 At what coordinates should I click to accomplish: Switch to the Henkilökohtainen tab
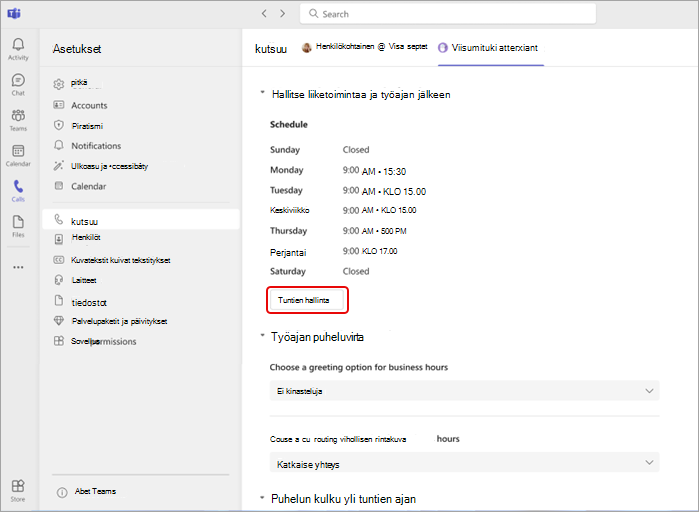(365, 47)
